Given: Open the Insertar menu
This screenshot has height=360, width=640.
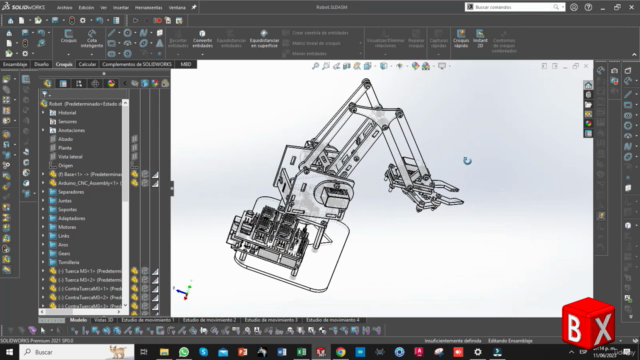Looking at the screenshot, I should pos(120,7).
